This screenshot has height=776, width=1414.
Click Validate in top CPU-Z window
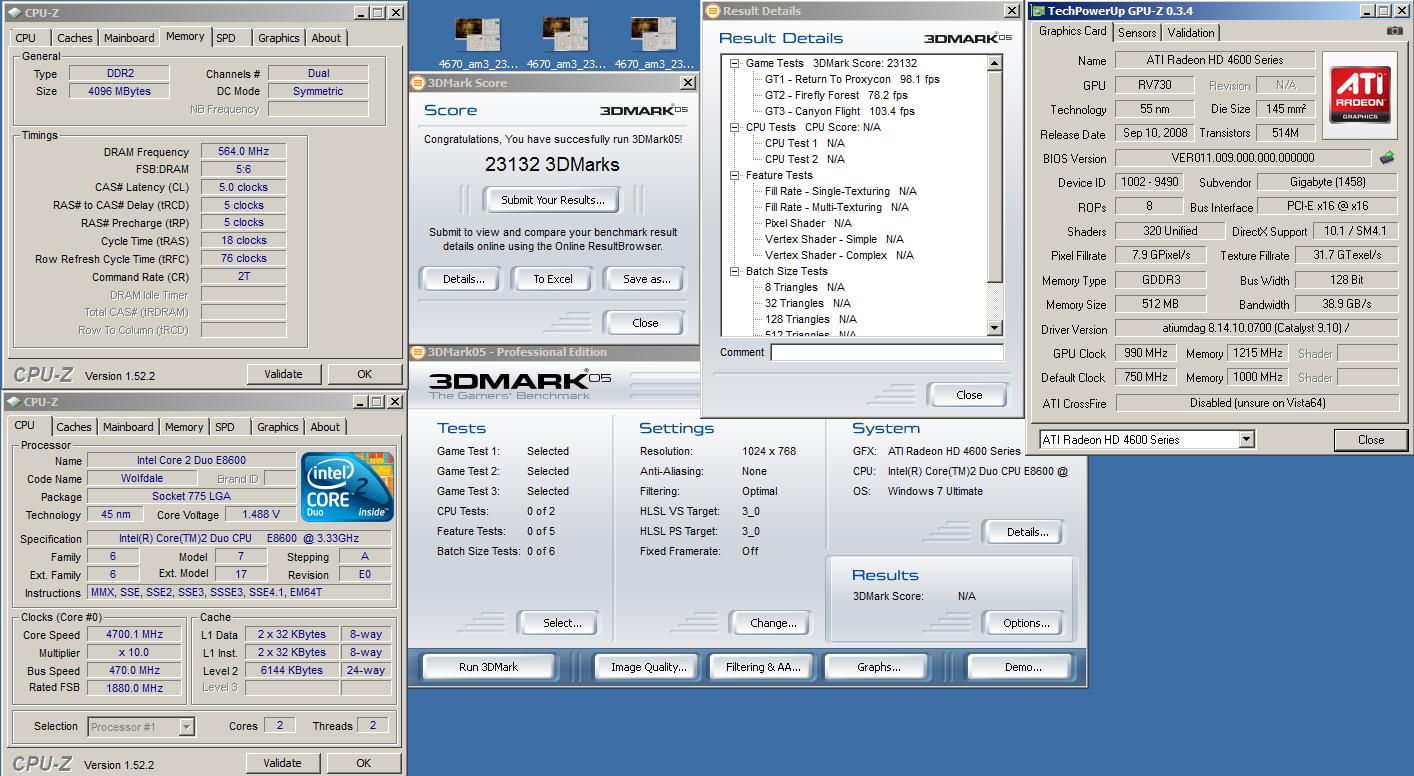point(283,374)
